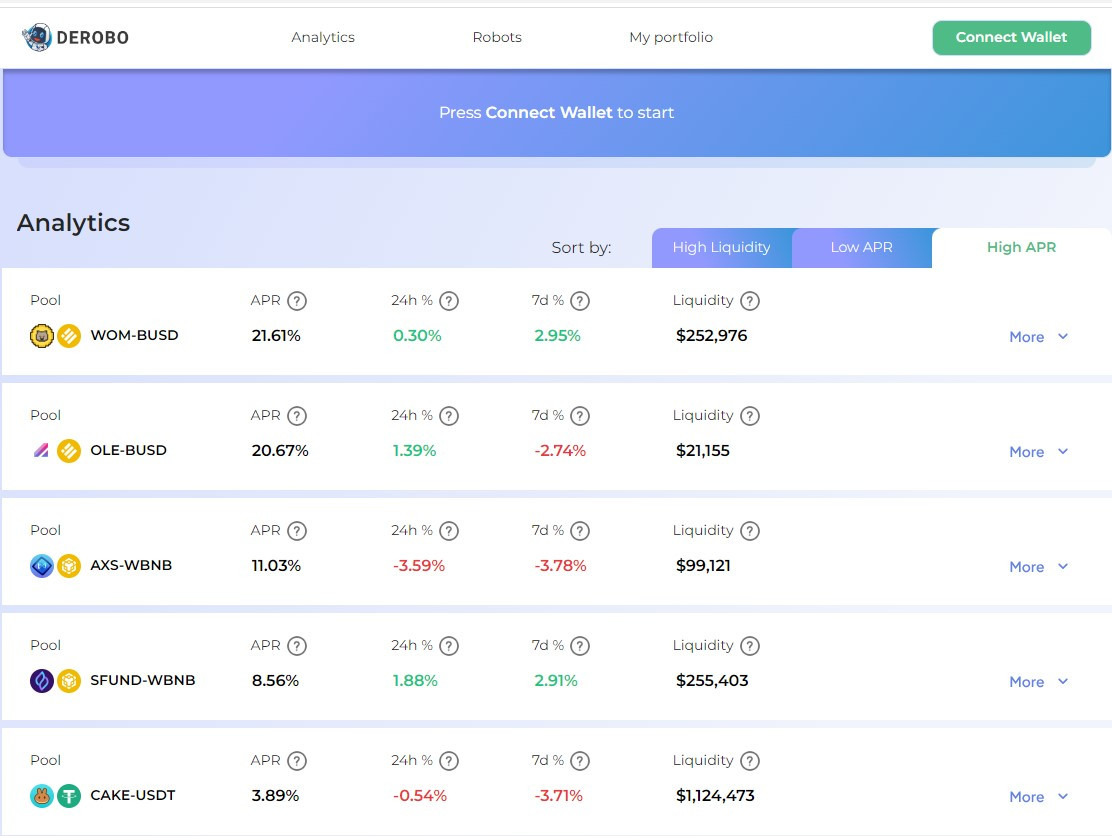Click the APR help icon in WOM-BUSD row

click(297, 301)
